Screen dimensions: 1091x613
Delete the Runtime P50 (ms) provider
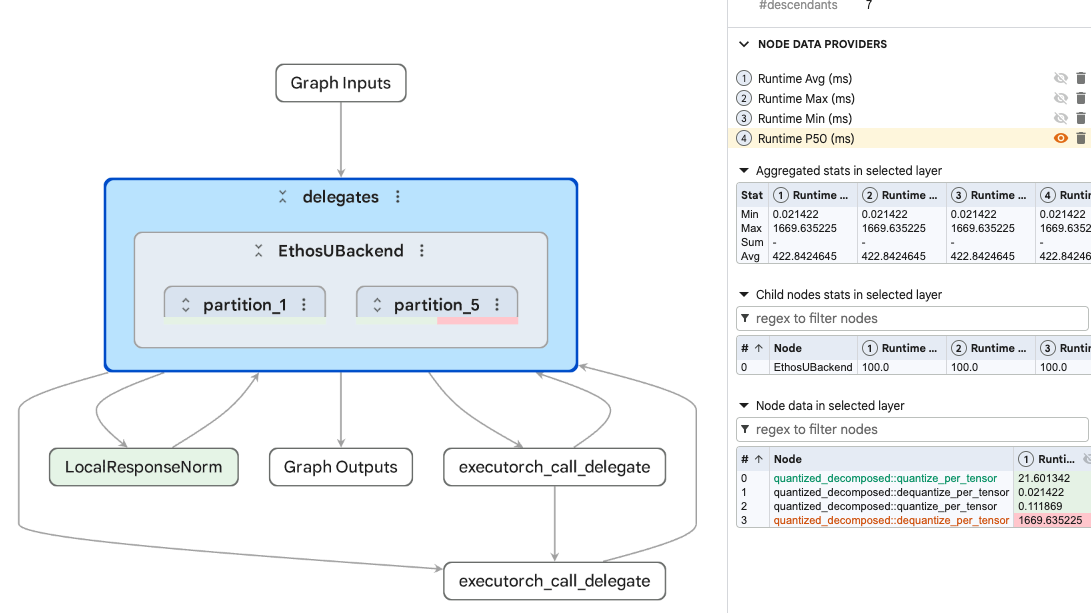pyautogui.click(x=1081, y=138)
